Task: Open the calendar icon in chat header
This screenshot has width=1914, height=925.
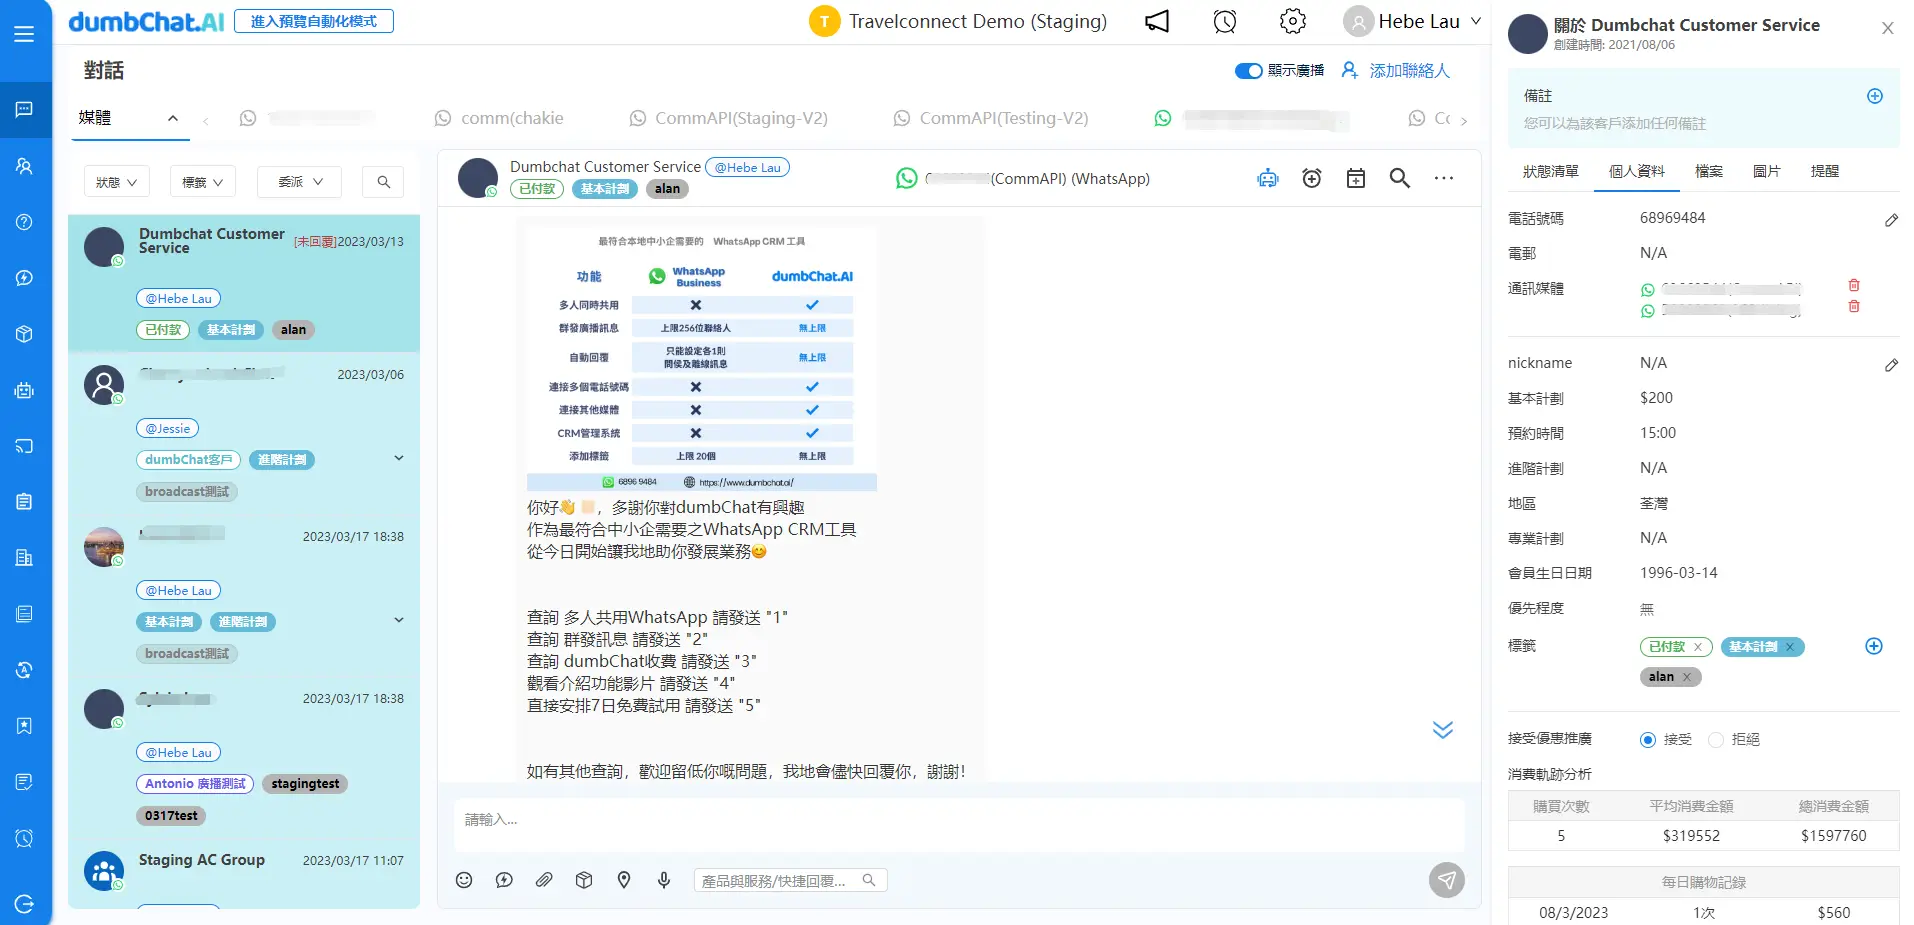Action: pyautogui.click(x=1356, y=178)
